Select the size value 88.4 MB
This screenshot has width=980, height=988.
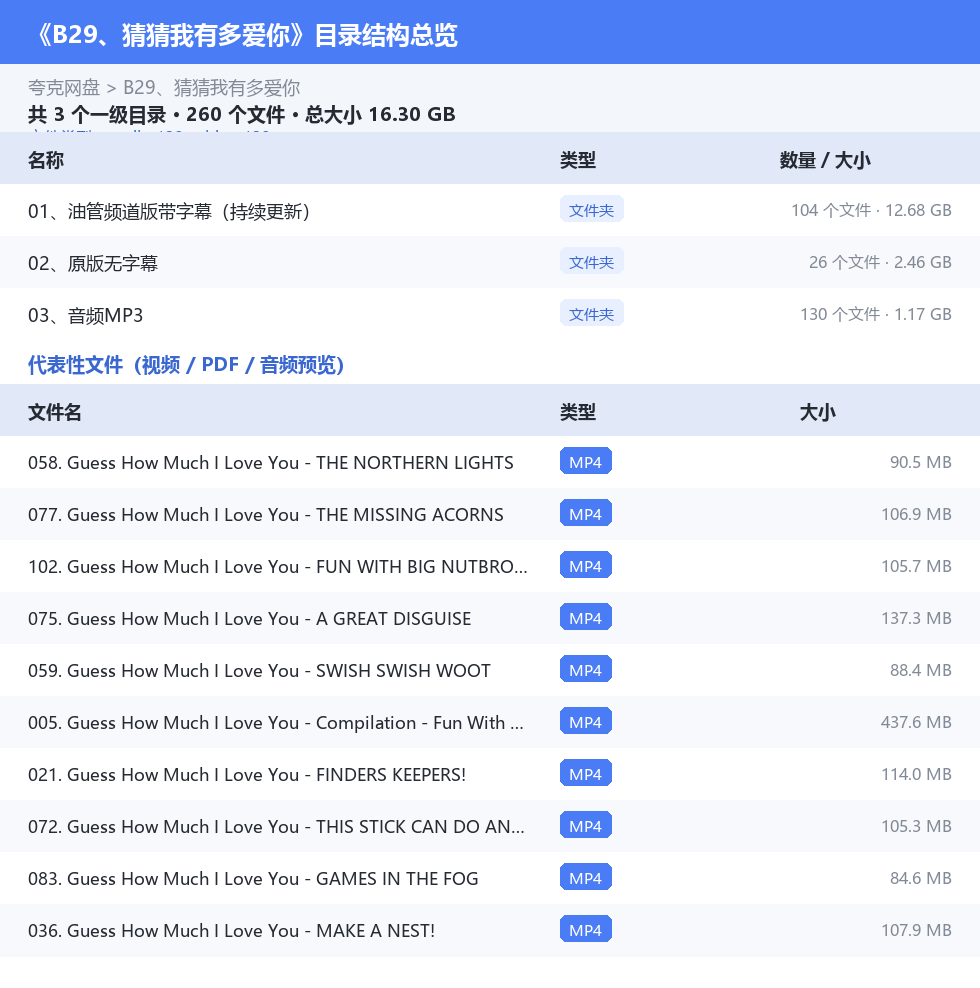tap(920, 670)
